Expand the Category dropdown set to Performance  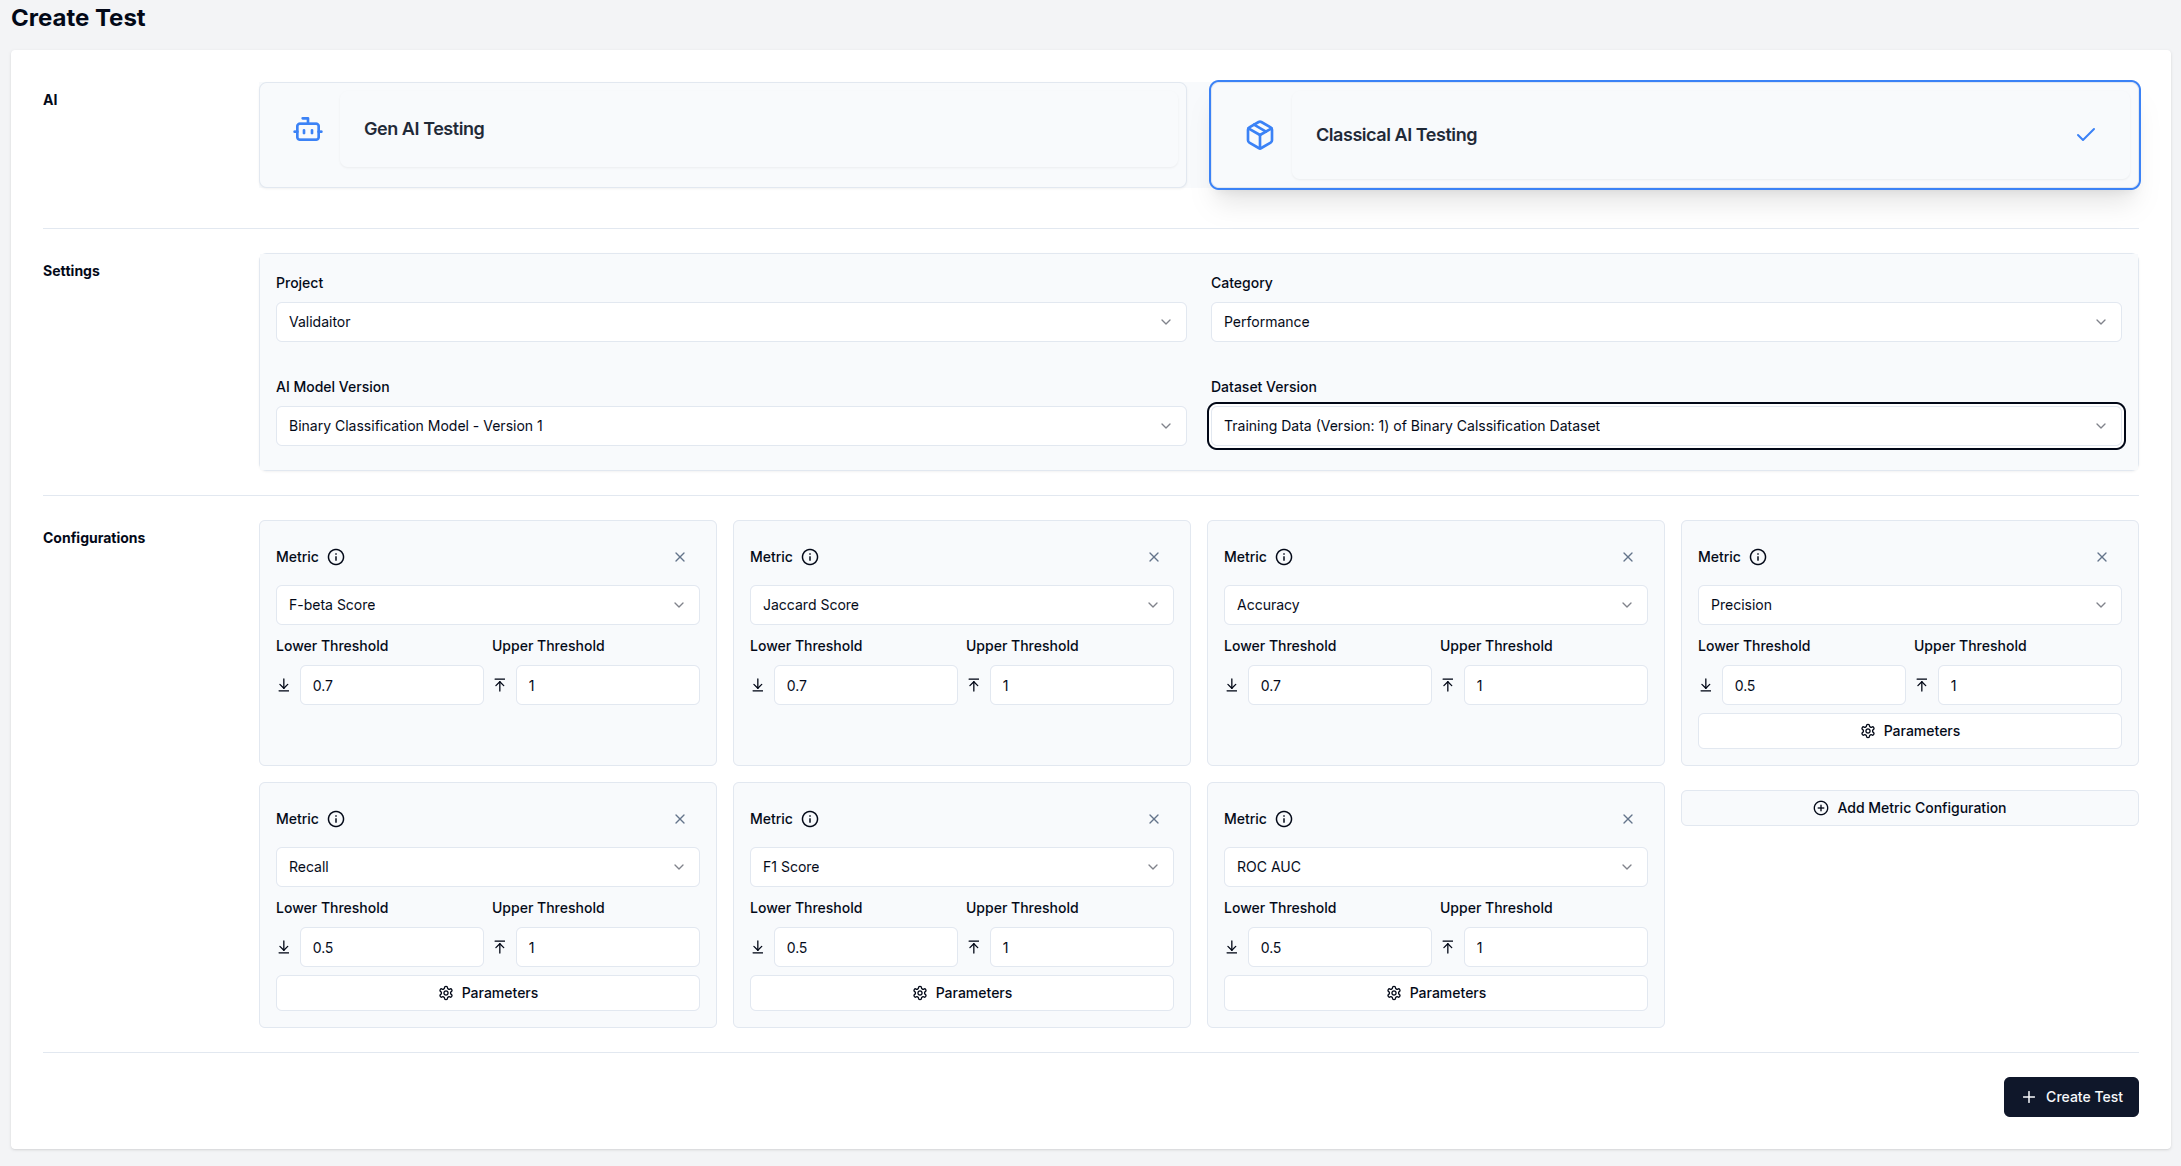1665,322
